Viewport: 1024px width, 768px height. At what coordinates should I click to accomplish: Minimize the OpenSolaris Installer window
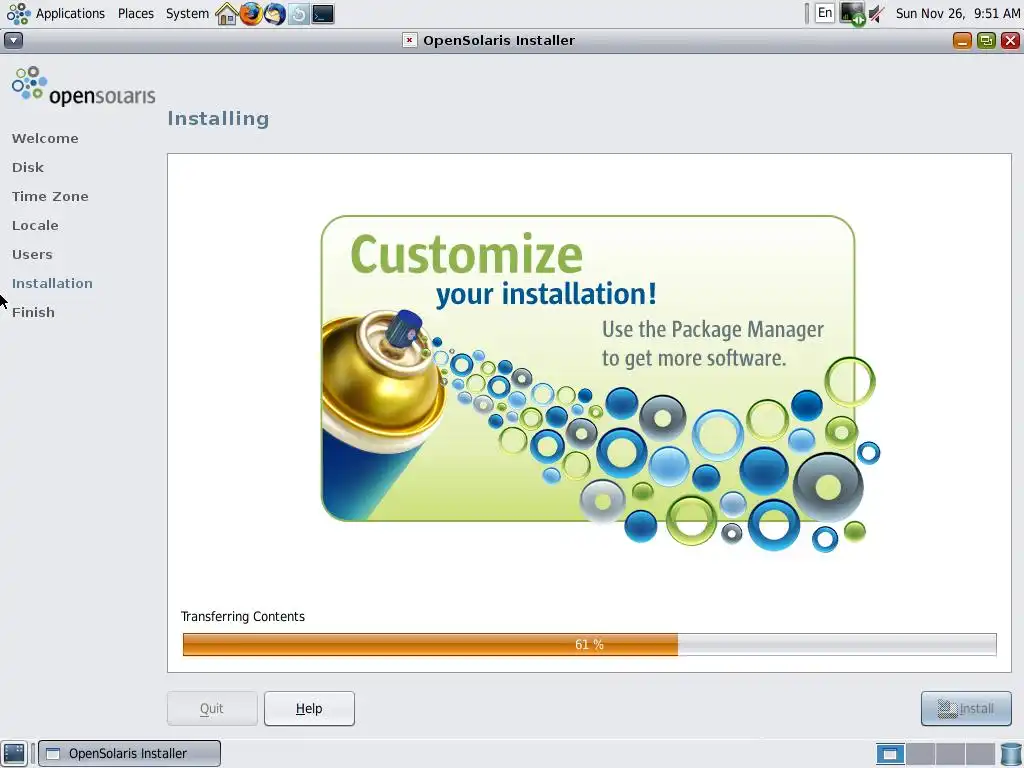click(962, 40)
